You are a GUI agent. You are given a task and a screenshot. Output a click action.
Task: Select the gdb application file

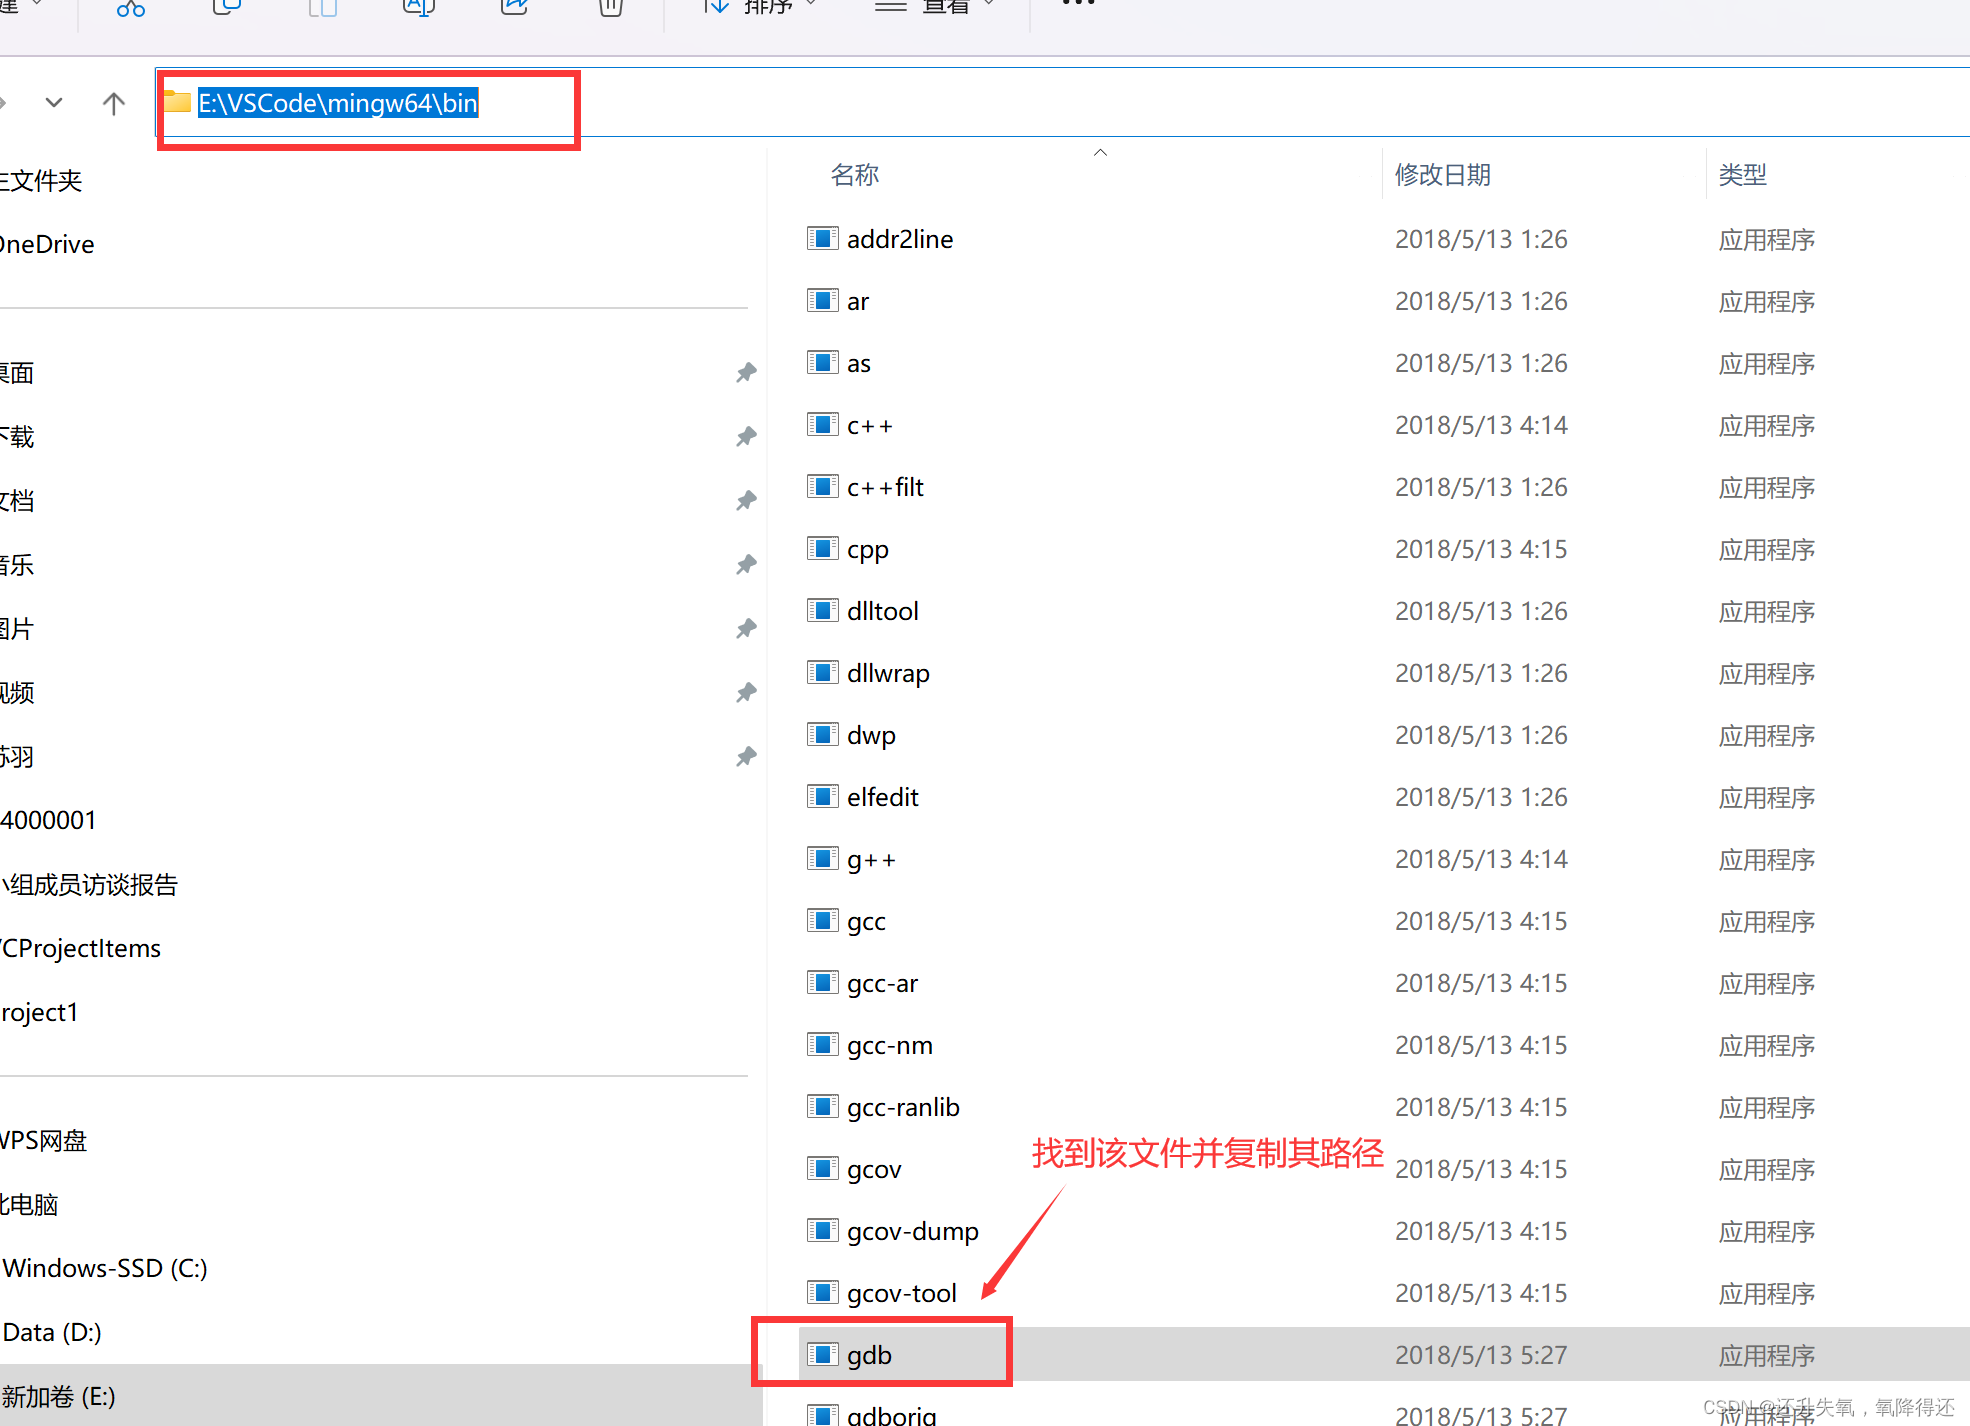[x=869, y=1355]
